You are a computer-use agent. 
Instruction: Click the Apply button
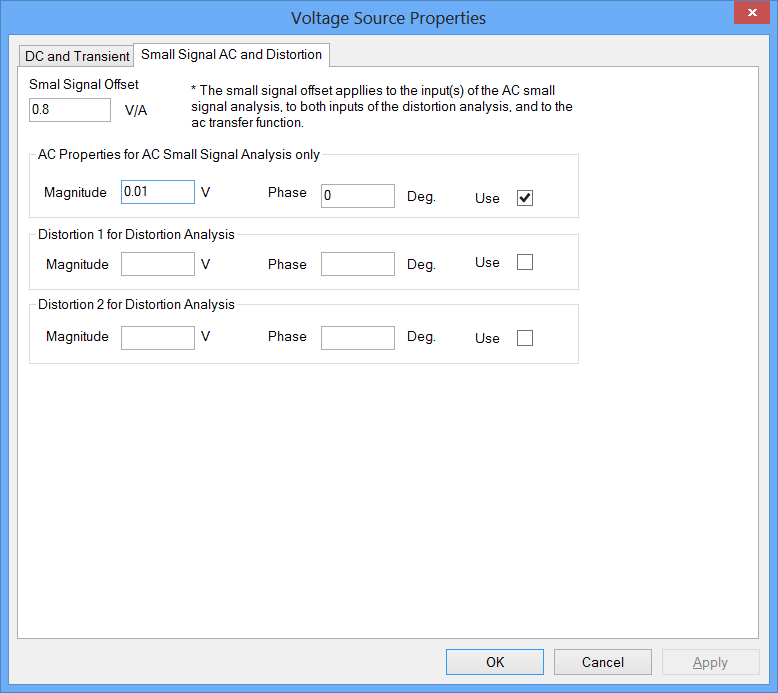click(711, 662)
